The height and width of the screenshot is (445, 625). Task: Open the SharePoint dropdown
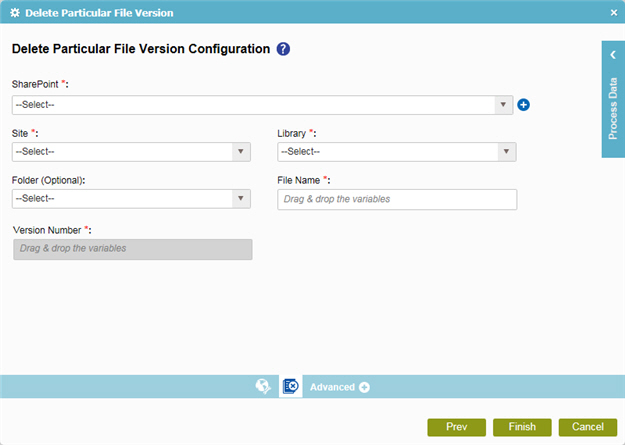[x=262, y=105]
